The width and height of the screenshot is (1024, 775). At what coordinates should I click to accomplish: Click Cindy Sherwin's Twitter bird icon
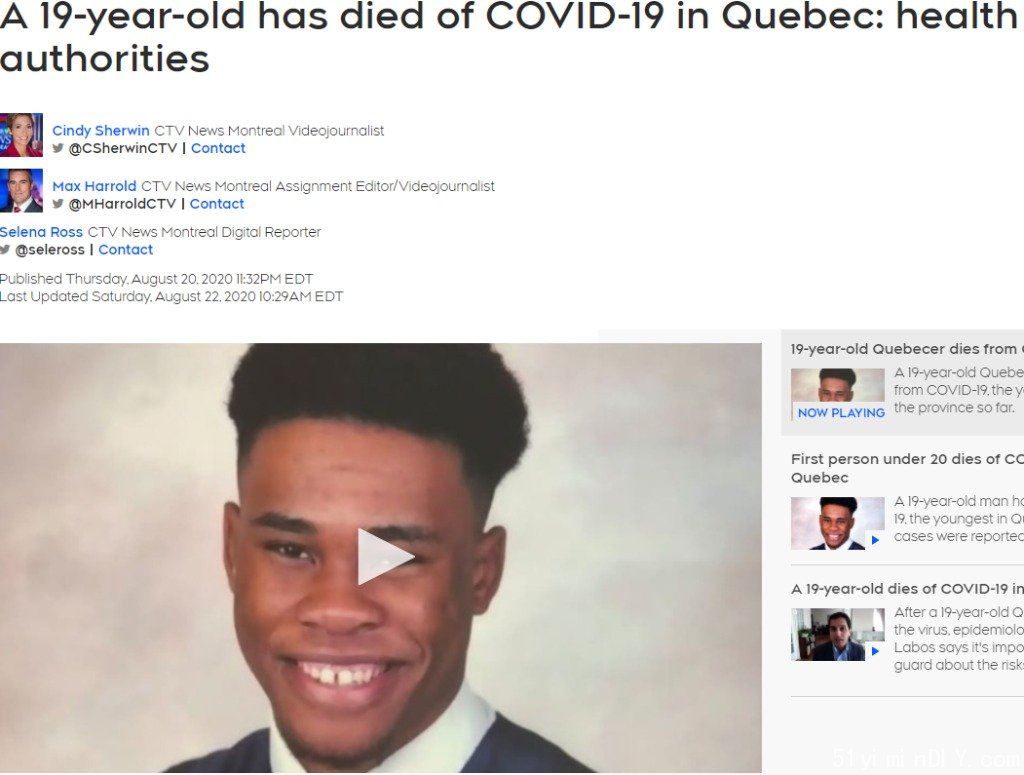click(x=58, y=148)
